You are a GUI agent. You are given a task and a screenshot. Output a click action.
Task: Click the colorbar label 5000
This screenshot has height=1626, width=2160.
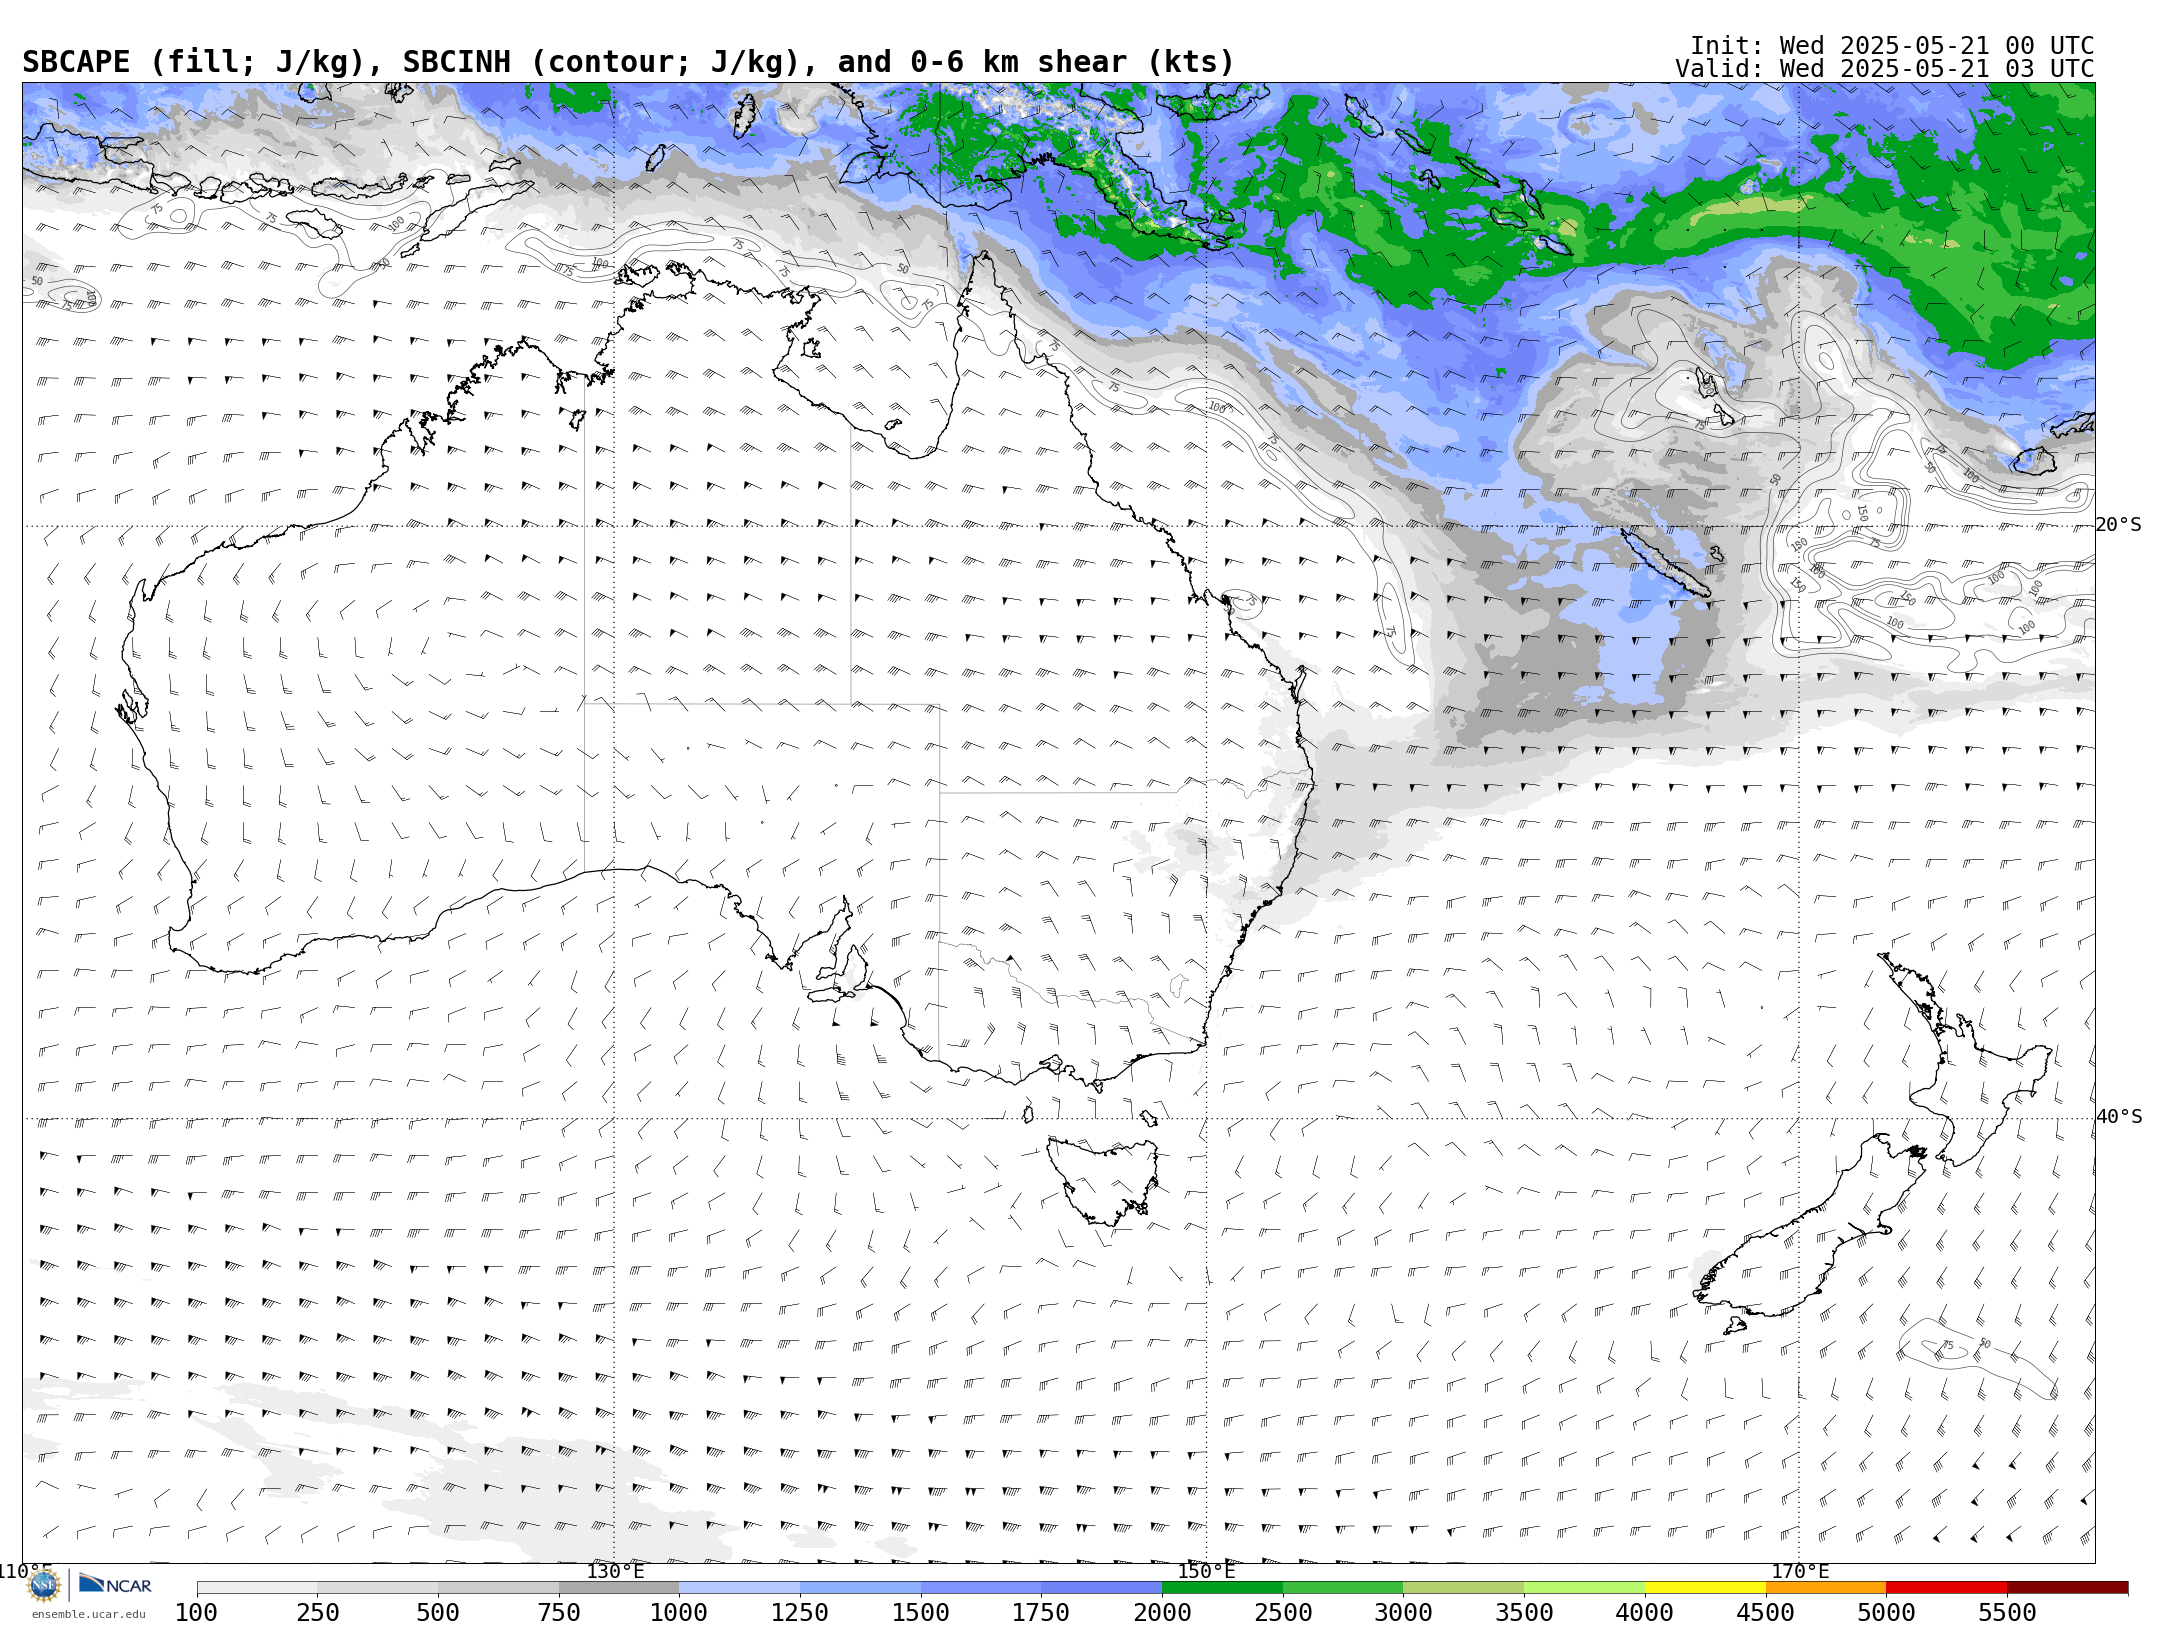pyautogui.click(x=1886, y=1612)
